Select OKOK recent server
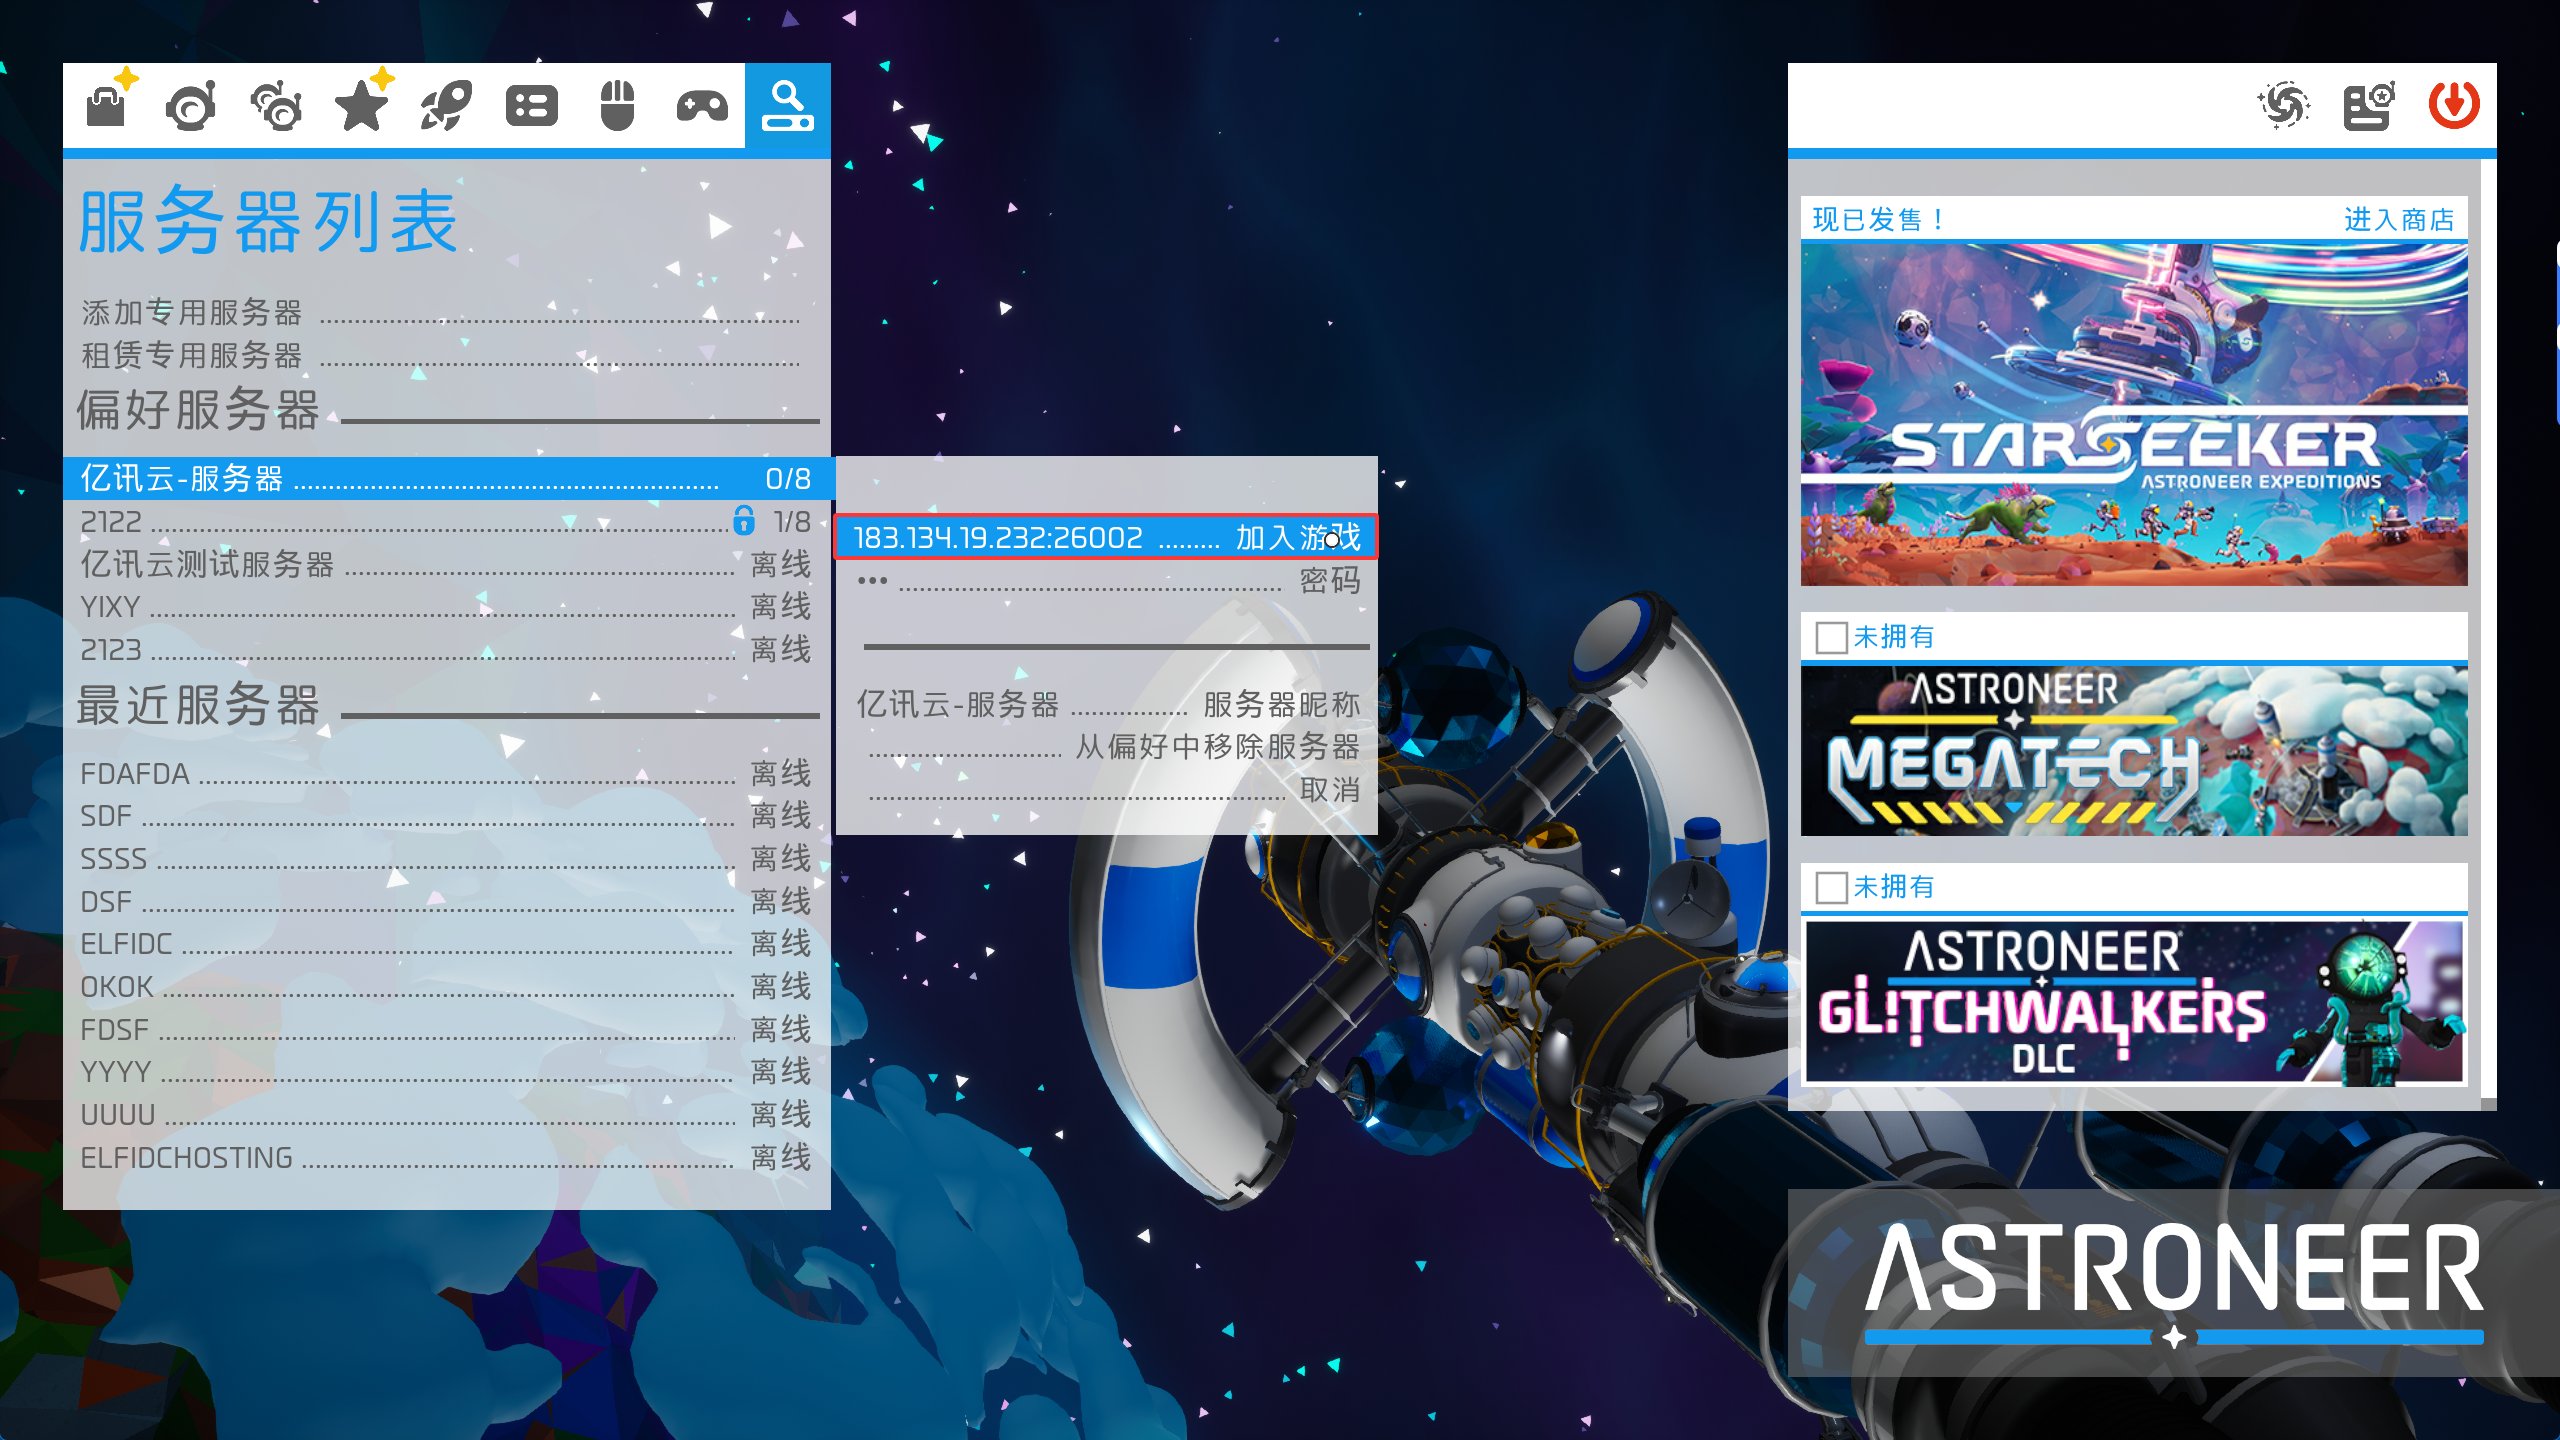This screenshot has height=1440, width=2560. (x=447, y=986)
